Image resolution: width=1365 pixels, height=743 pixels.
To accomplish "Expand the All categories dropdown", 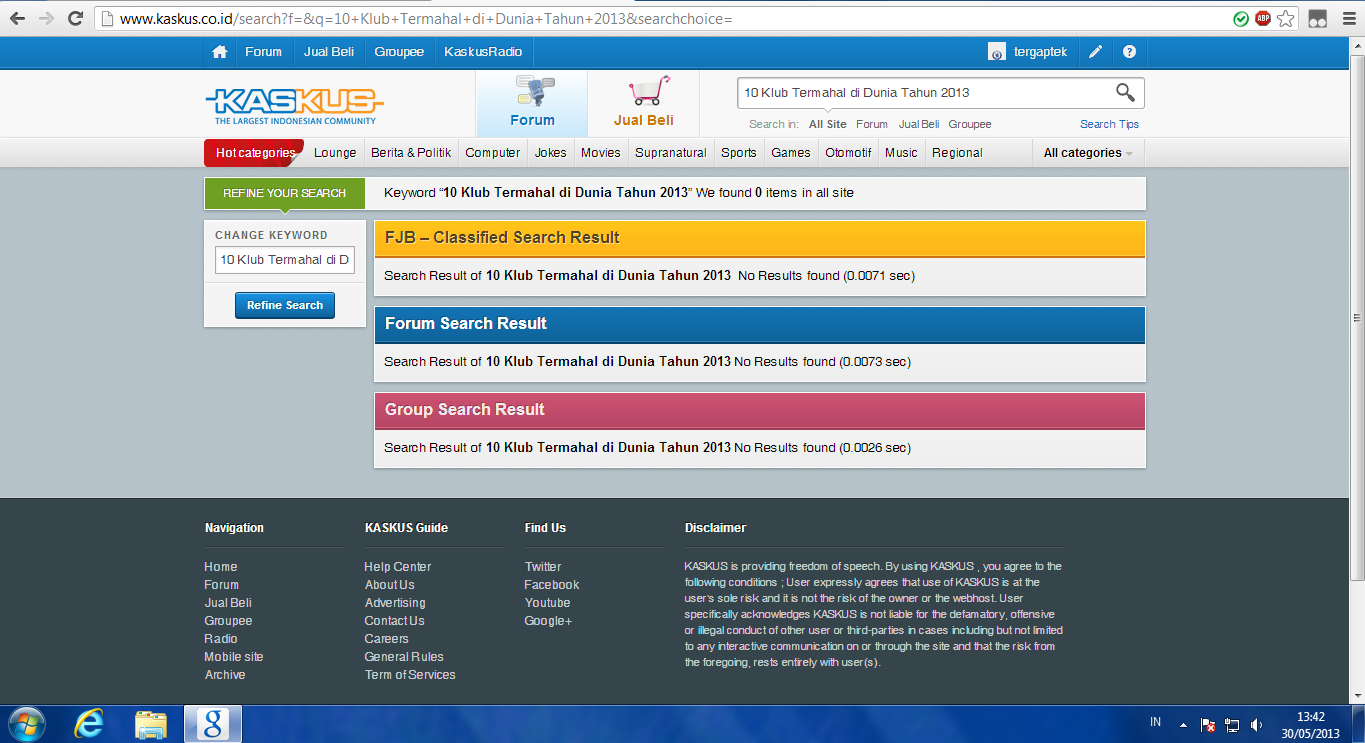I will [1088, 153].
